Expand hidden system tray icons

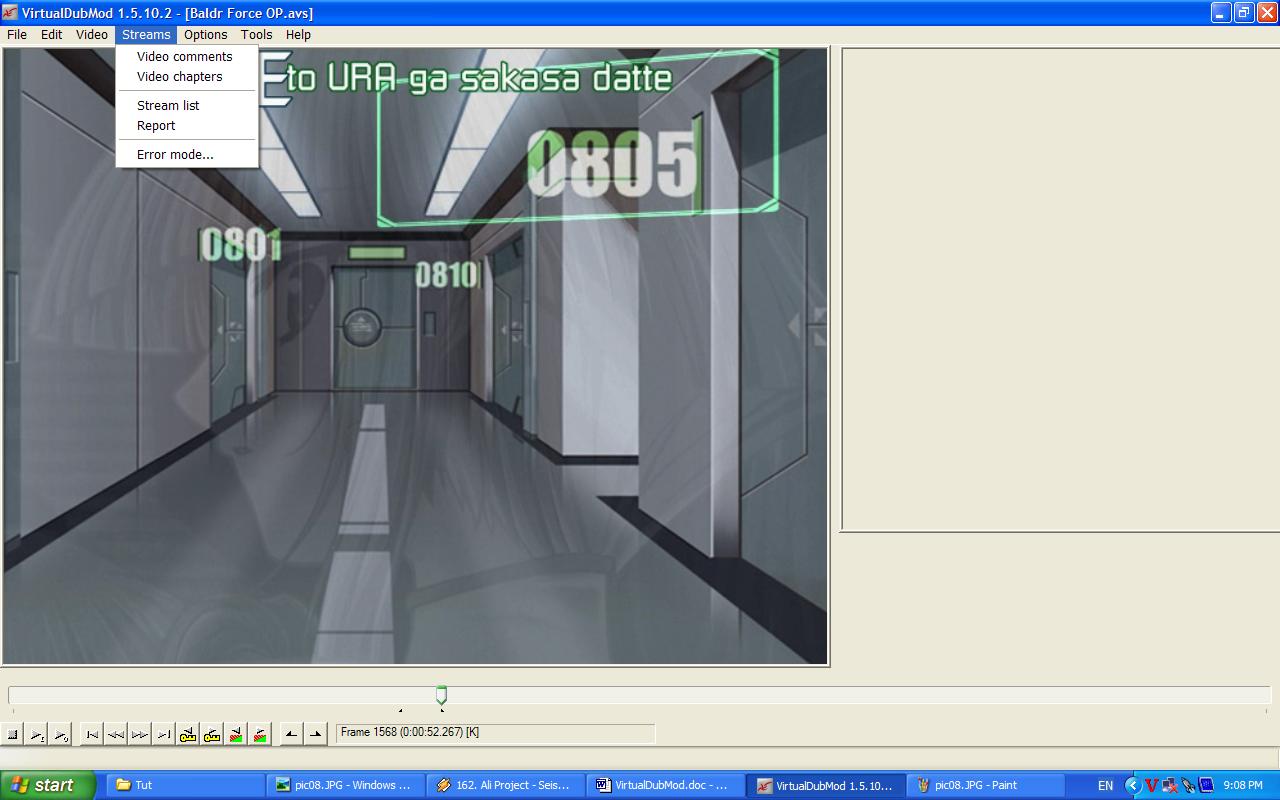point(1133,785)
